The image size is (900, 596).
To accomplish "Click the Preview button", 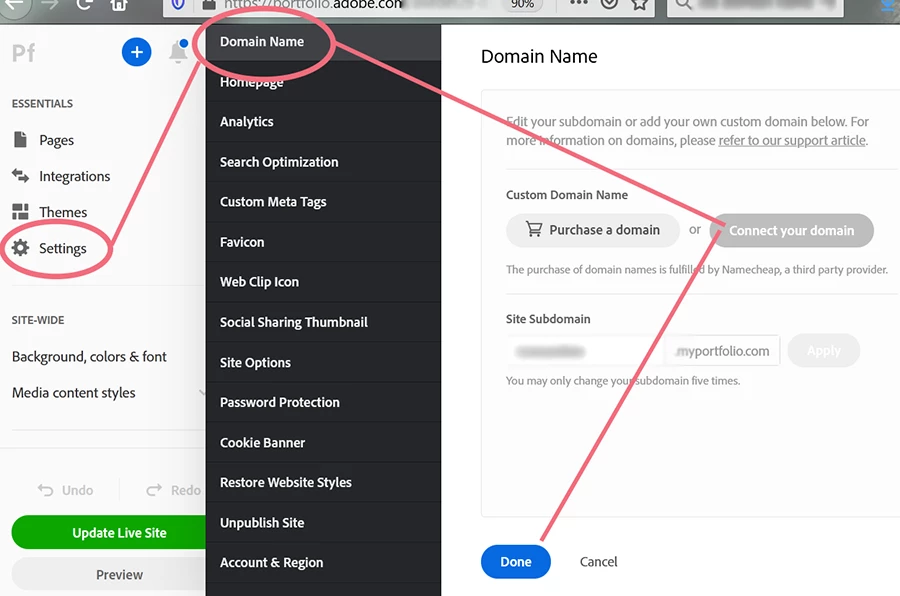I will 109,575.
